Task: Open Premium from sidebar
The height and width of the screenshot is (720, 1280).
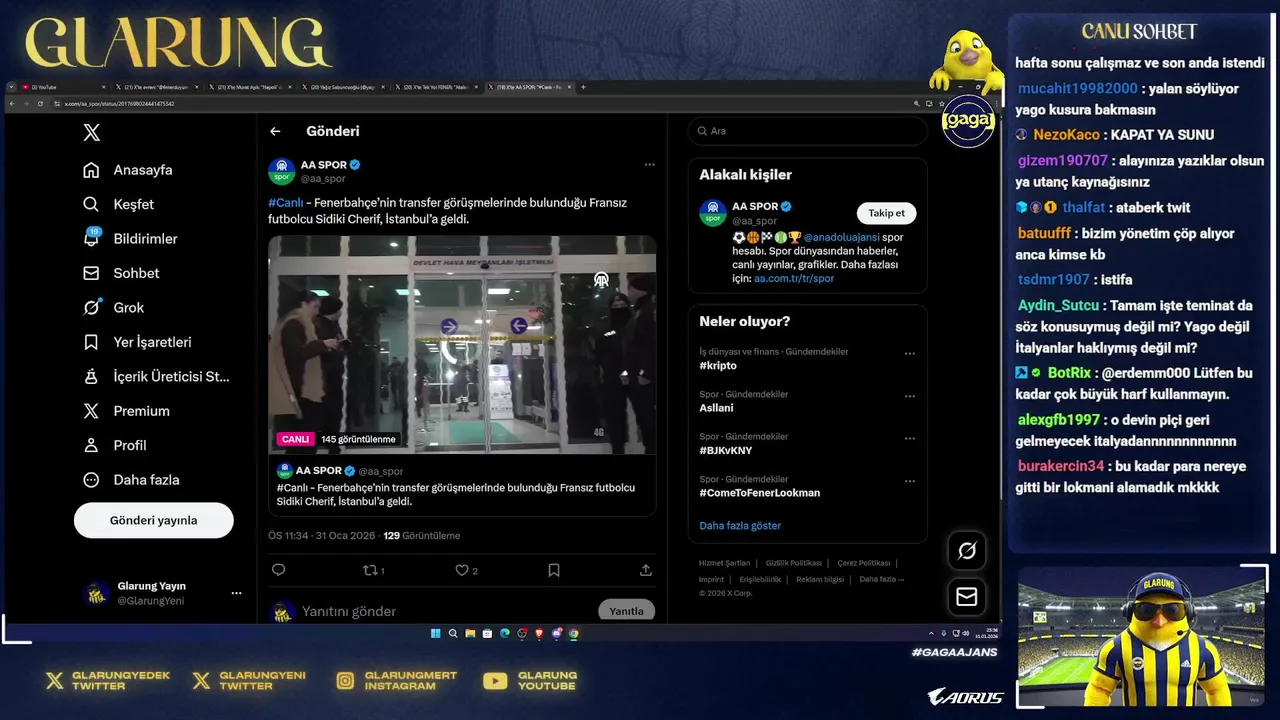Action: (x=126, y=411)
